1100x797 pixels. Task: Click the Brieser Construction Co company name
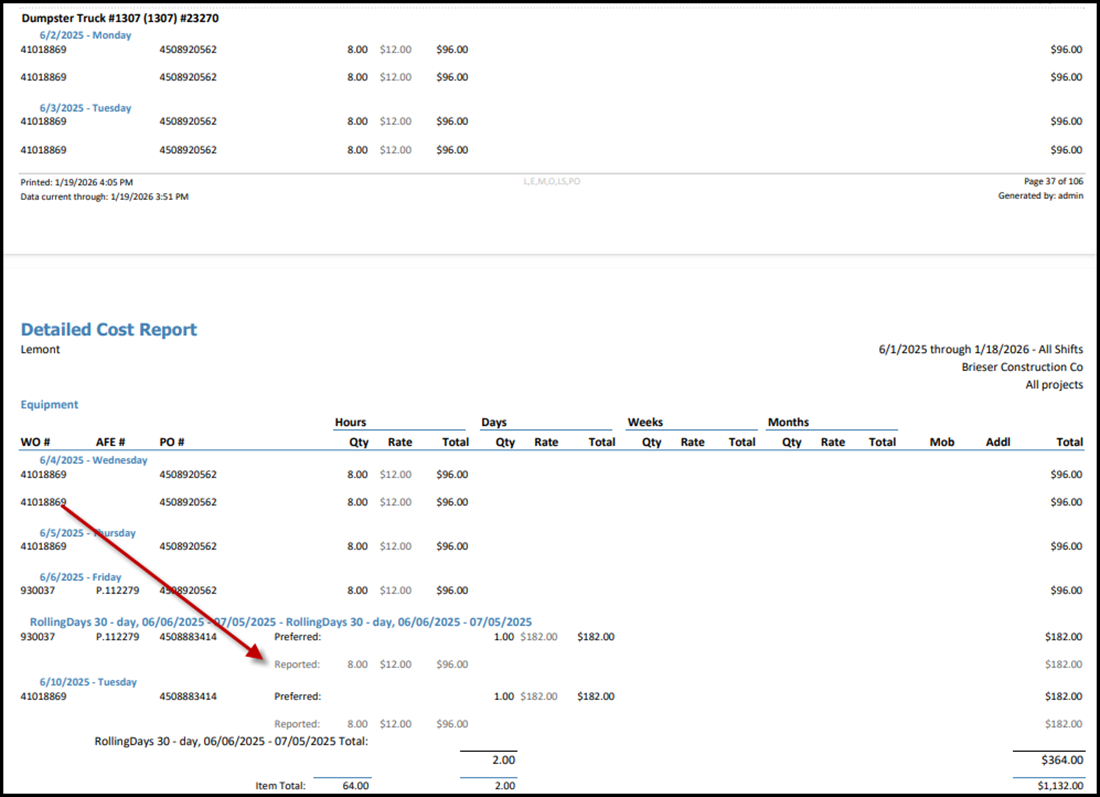point(1022,367)
